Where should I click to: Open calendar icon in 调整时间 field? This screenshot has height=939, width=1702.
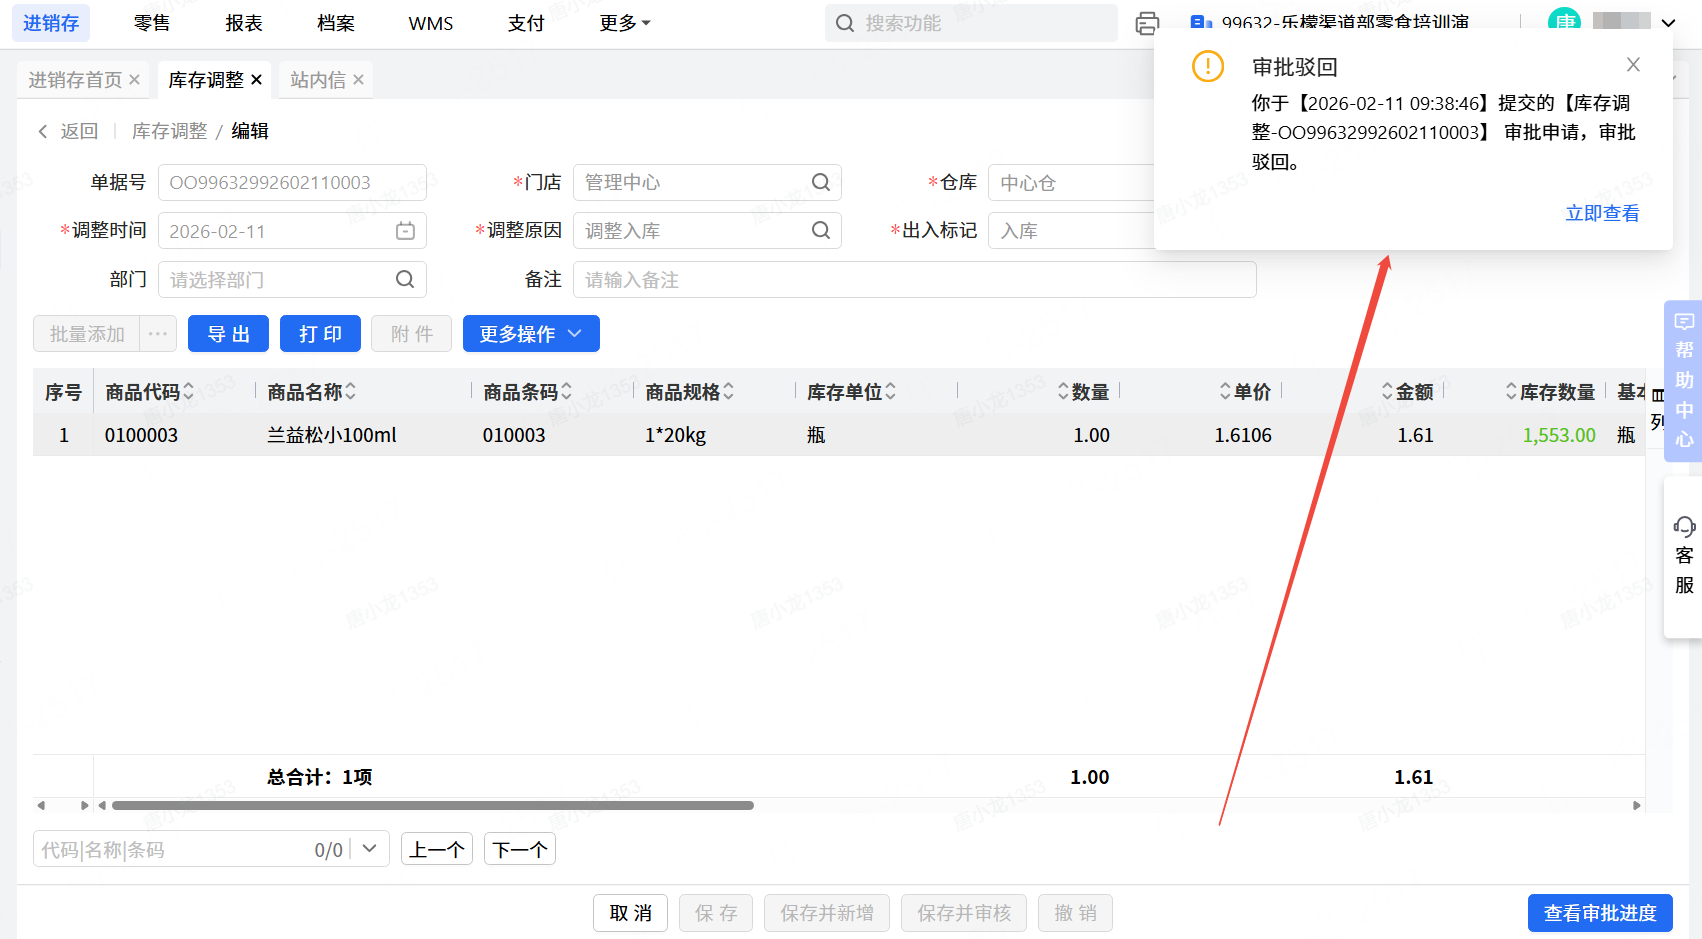pos(405,231)
